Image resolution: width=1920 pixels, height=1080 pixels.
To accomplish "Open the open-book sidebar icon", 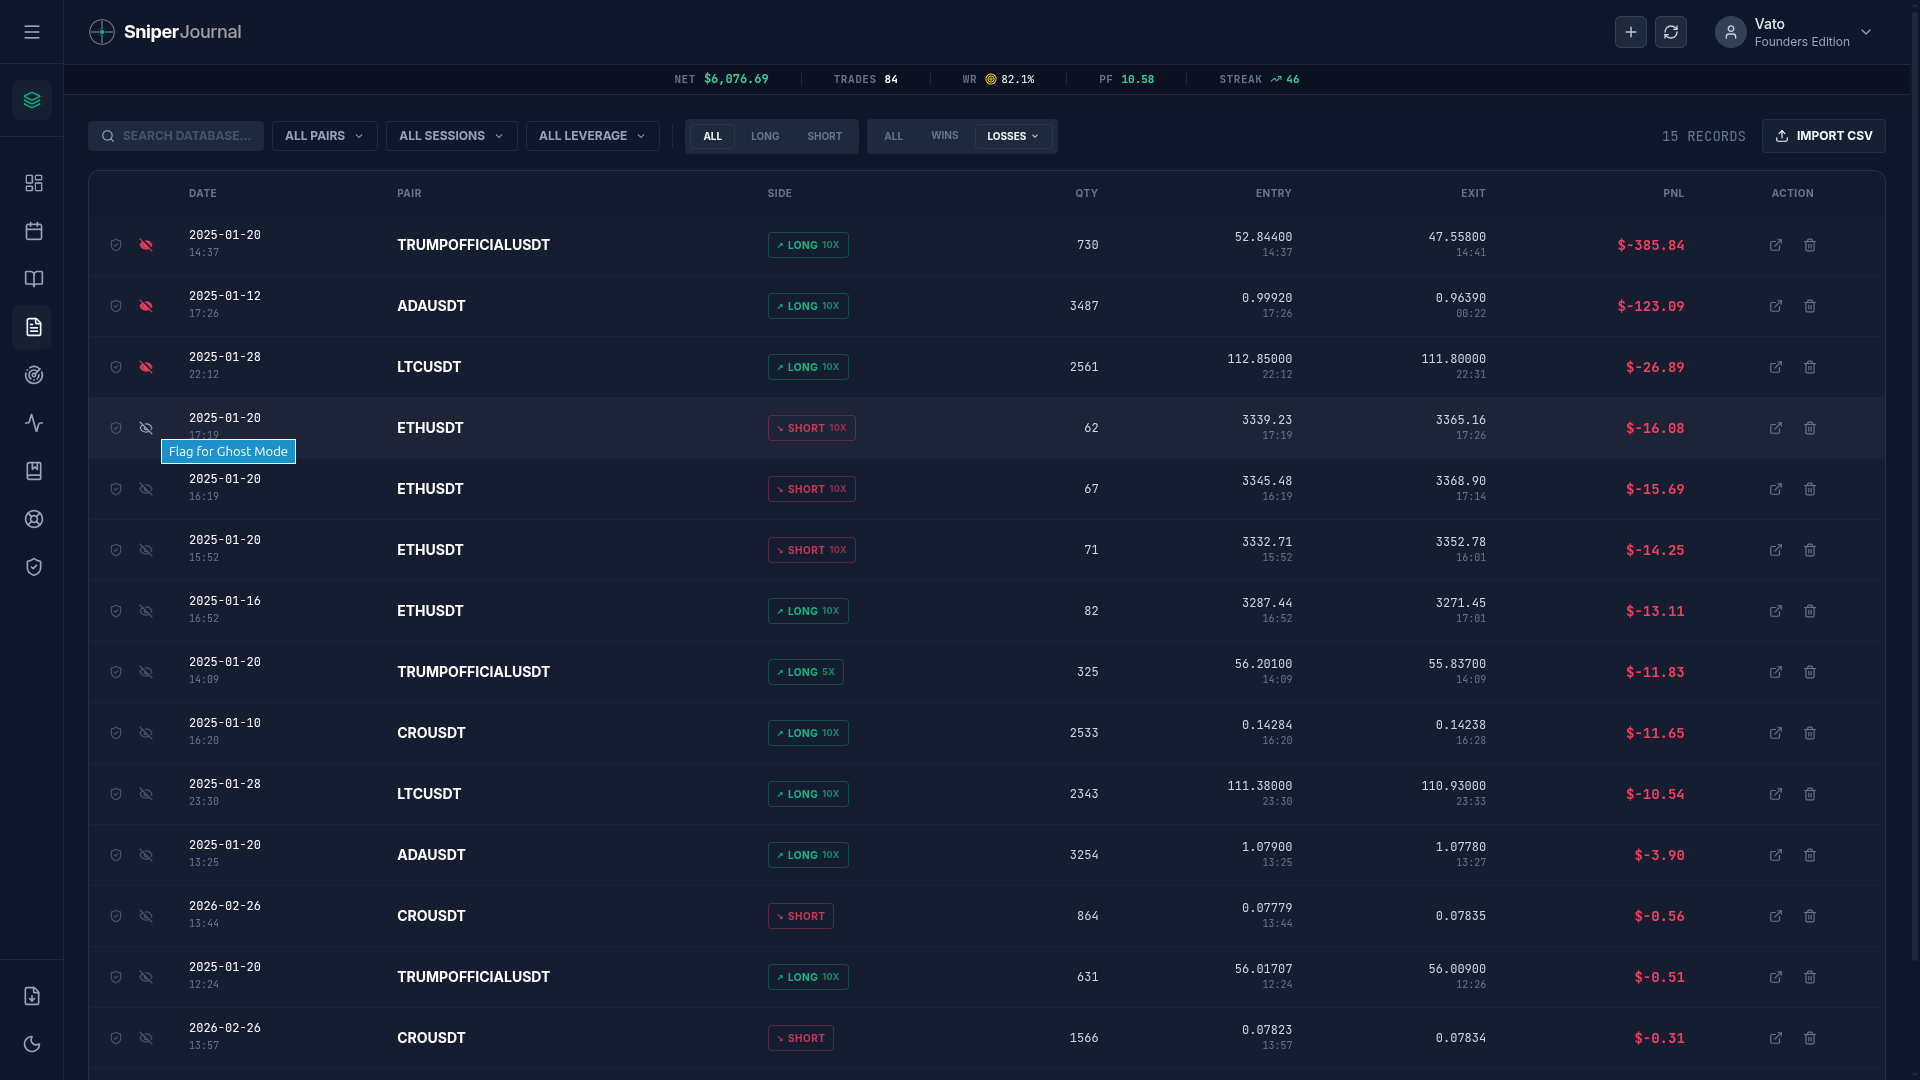I will click(34, 279).
